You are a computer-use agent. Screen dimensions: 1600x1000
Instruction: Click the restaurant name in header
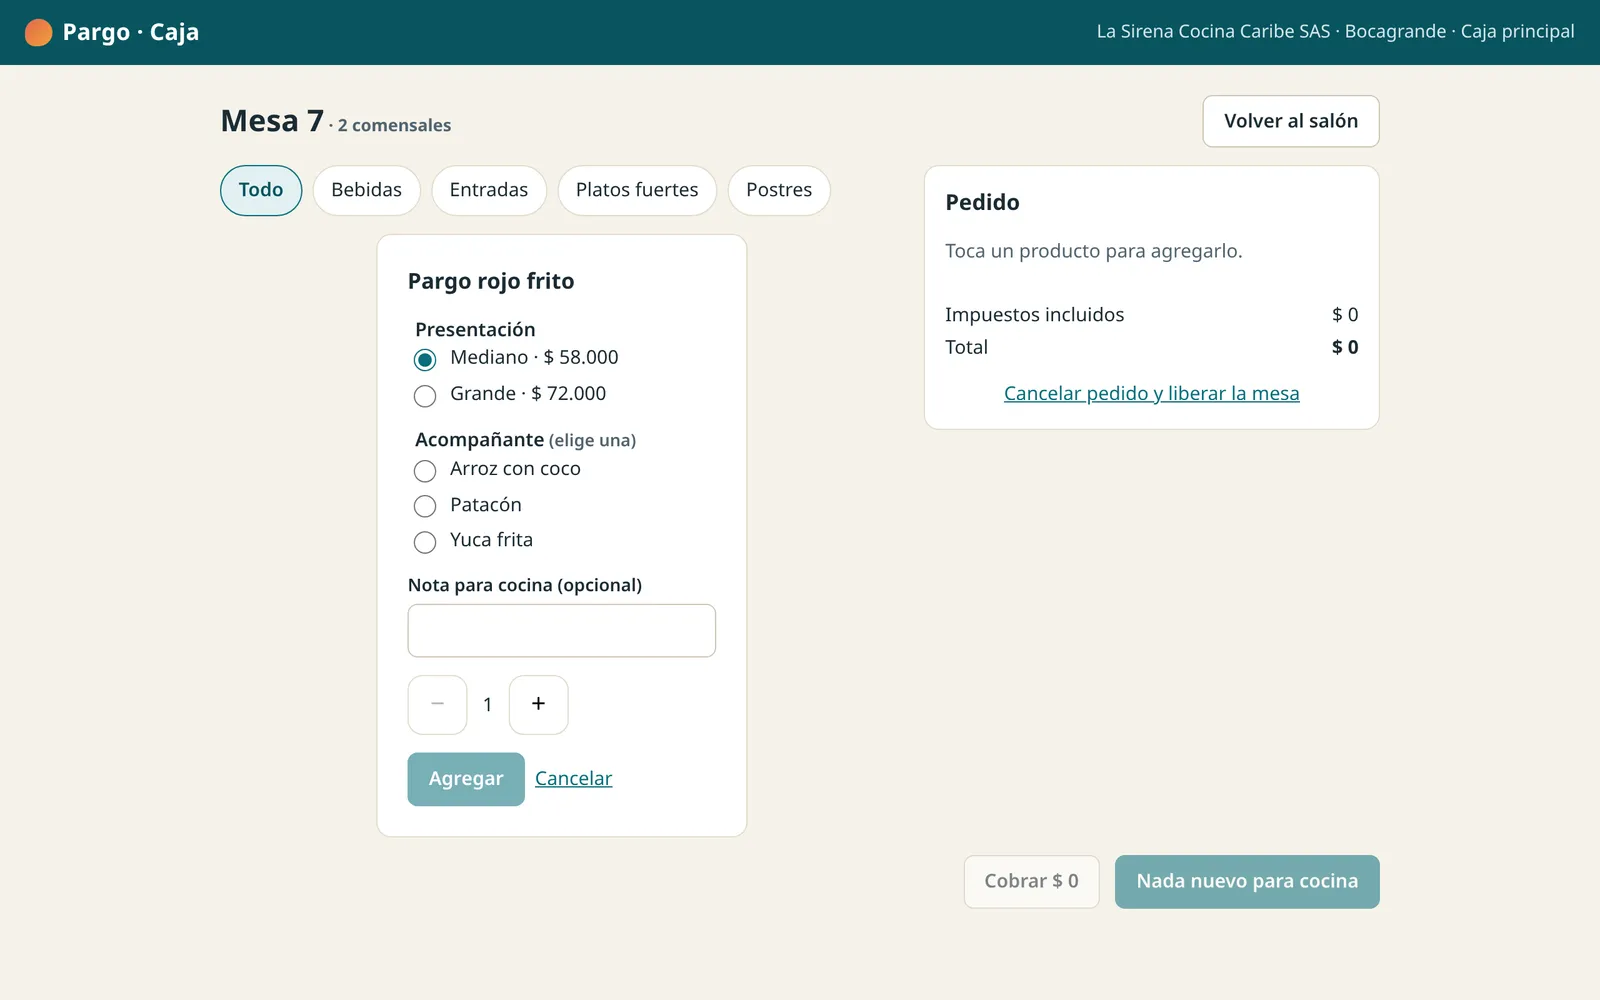1213,31
